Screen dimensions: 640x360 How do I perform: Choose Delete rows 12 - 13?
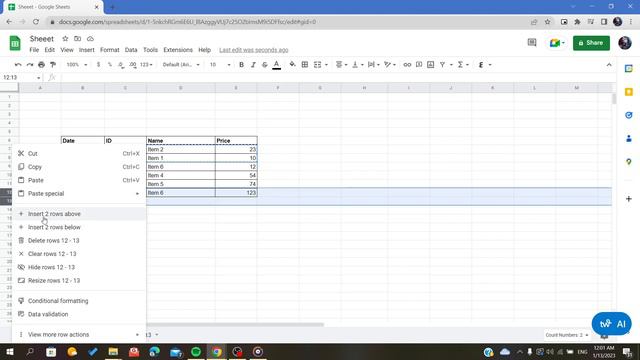pos(79,240)
